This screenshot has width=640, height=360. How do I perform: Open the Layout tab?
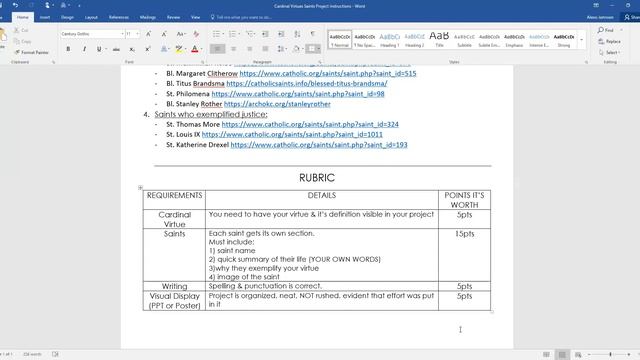(x=91, y=17)
